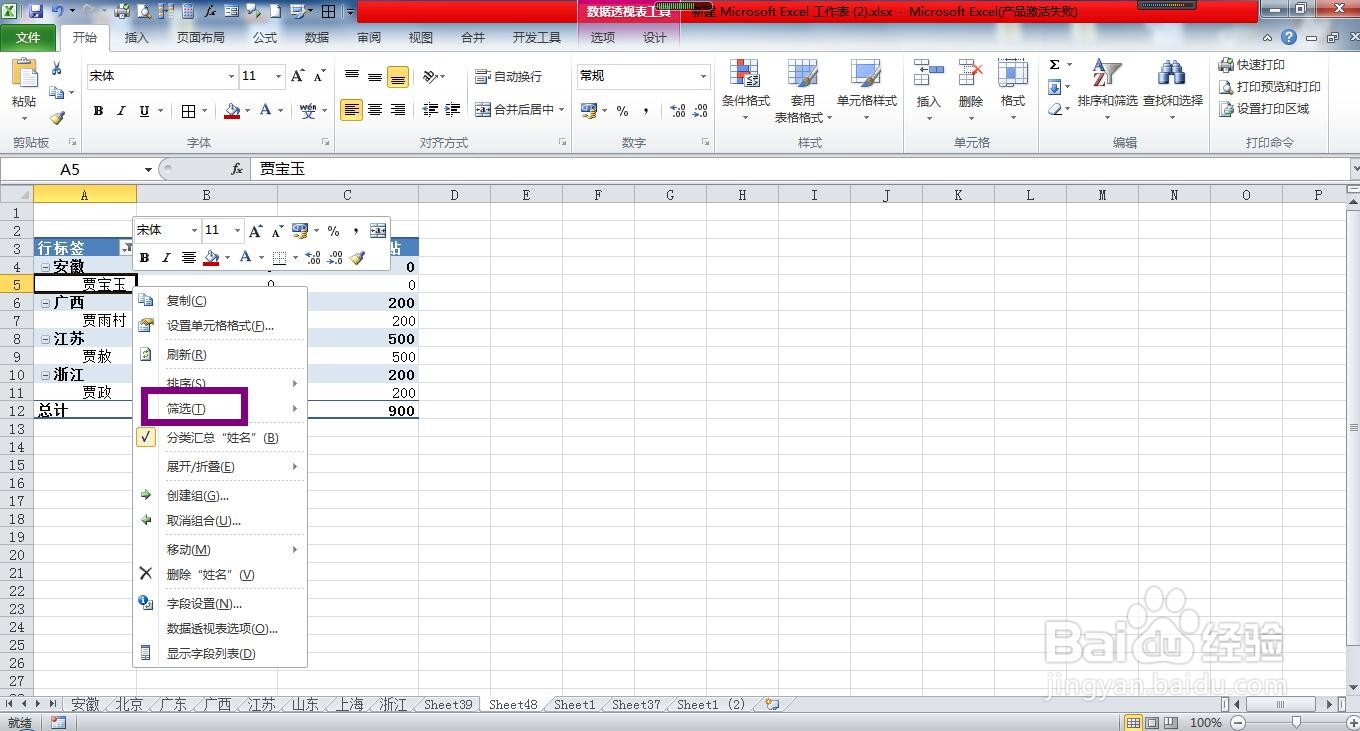Viewport: 1360px width, 731px height.
Task: Click ribbon fill color bucket
Action: click(x=232, y=111)
